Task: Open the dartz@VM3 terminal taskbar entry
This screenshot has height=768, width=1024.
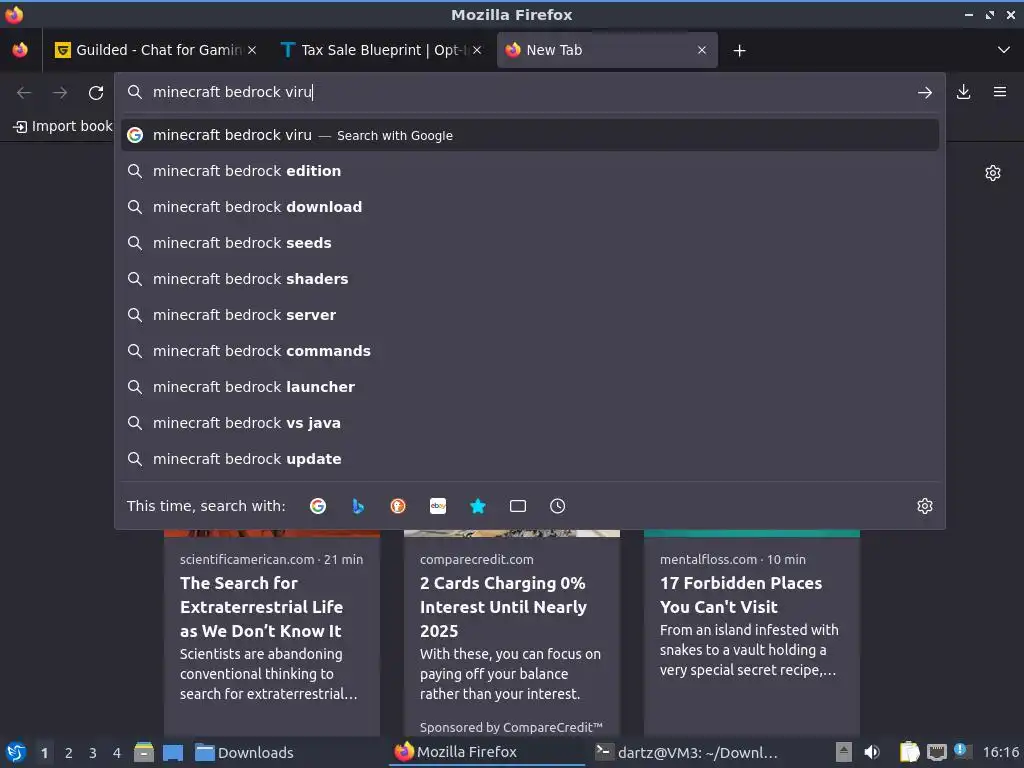Action: tap(688, 752)
